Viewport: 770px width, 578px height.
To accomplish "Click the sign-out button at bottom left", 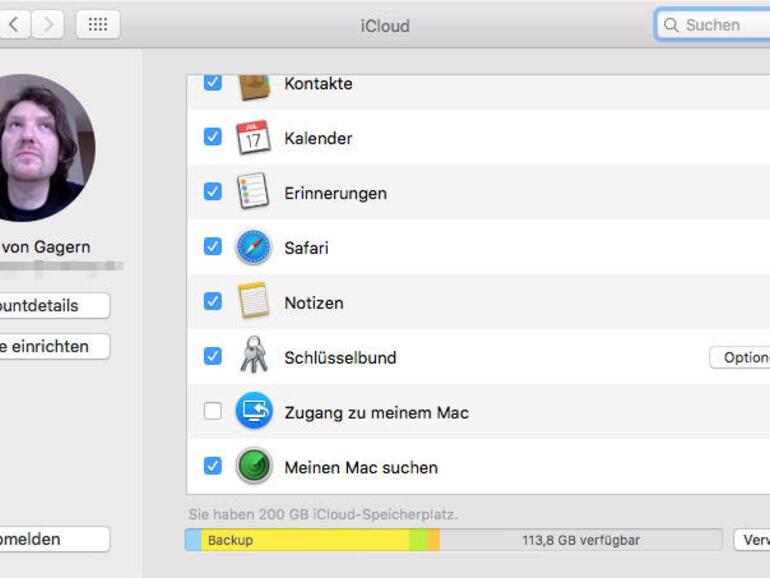I will 52,539.
